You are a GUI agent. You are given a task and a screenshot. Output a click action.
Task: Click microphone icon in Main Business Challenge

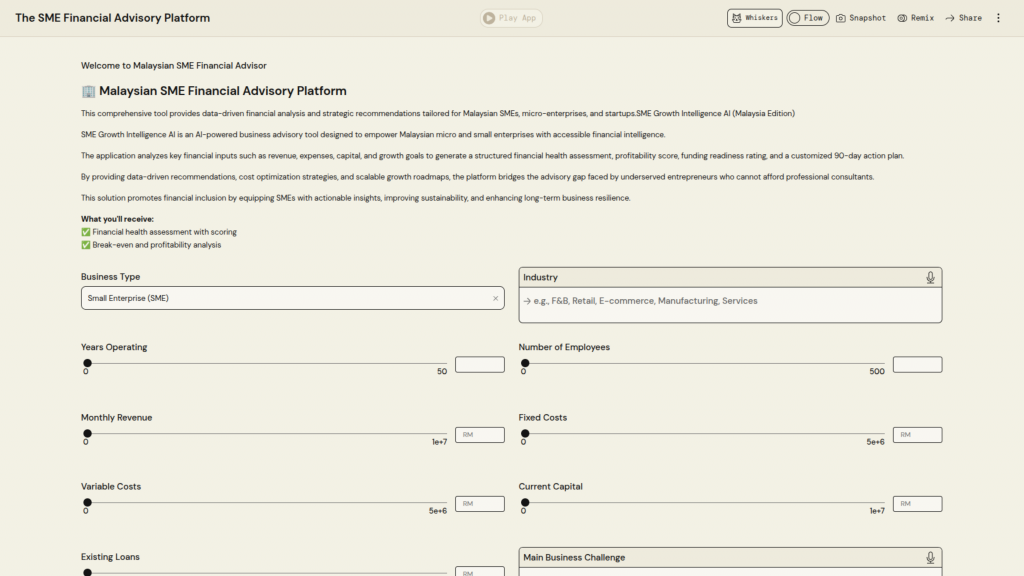(x=930, y=557)
